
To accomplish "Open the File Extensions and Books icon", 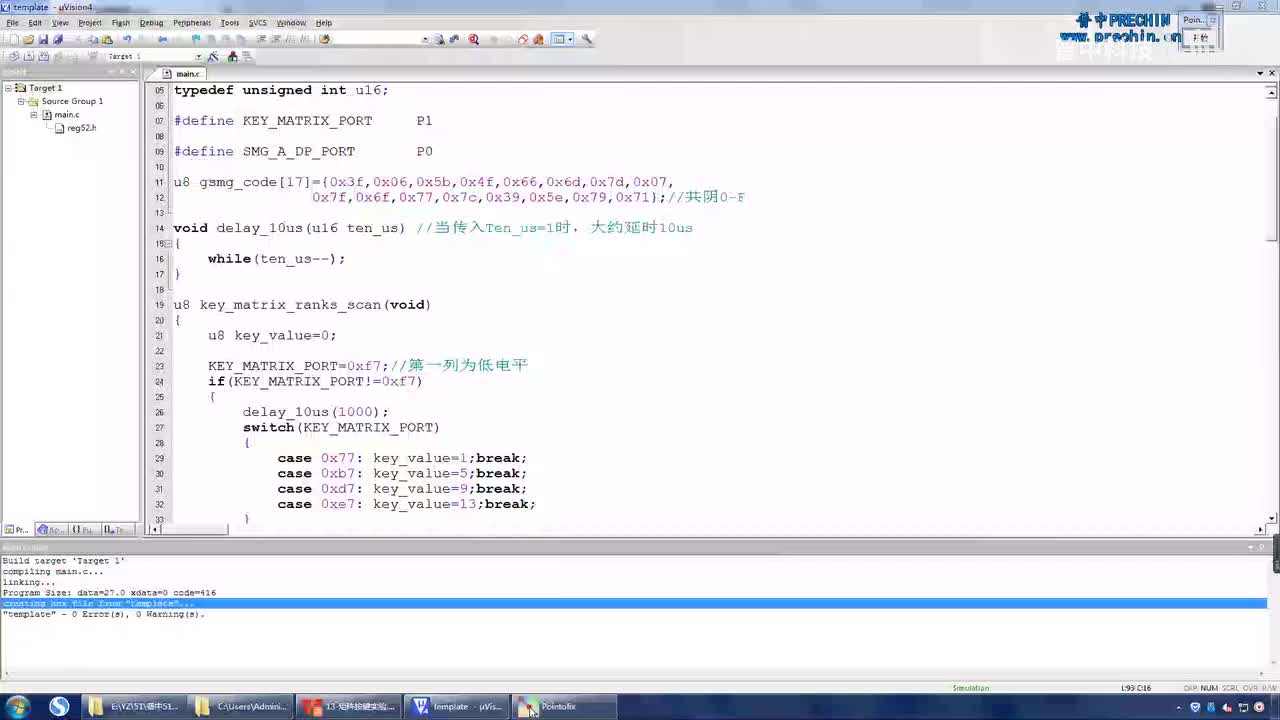I will click(232, 56).
